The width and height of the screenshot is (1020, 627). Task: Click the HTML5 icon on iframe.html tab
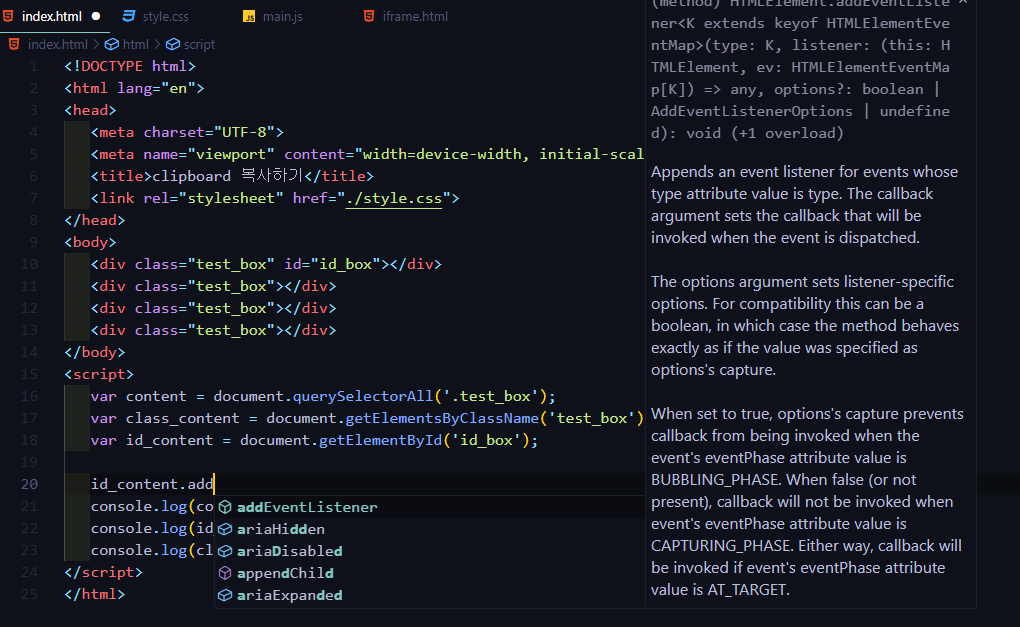(x=369, y=16)
